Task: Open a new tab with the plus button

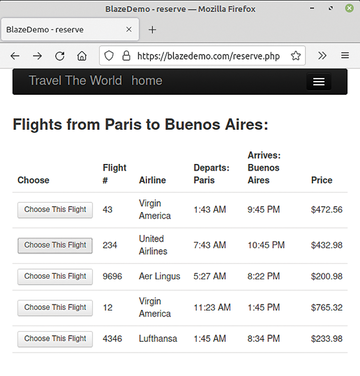Action: [152, 30]
